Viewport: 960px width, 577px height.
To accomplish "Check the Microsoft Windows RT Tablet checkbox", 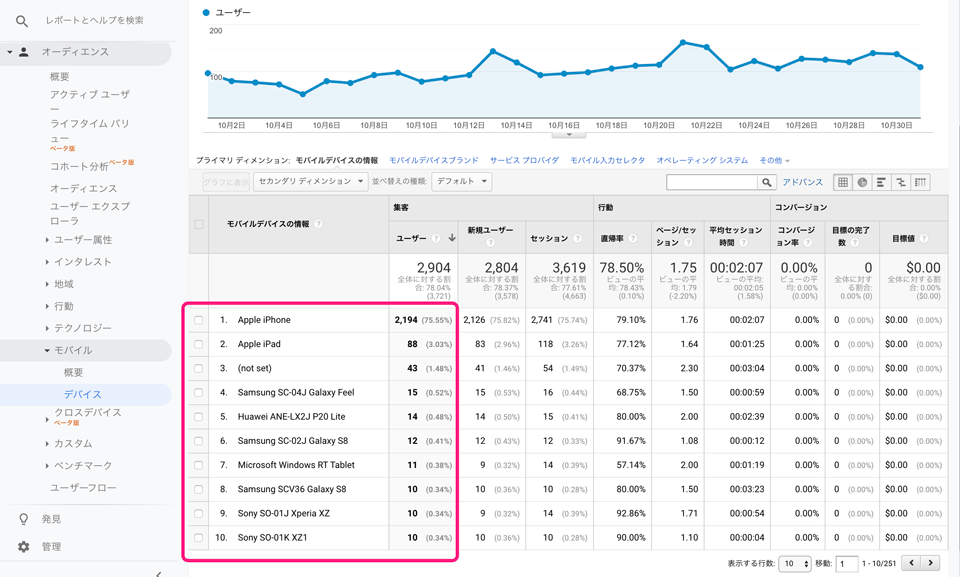I will coord(198,465).
